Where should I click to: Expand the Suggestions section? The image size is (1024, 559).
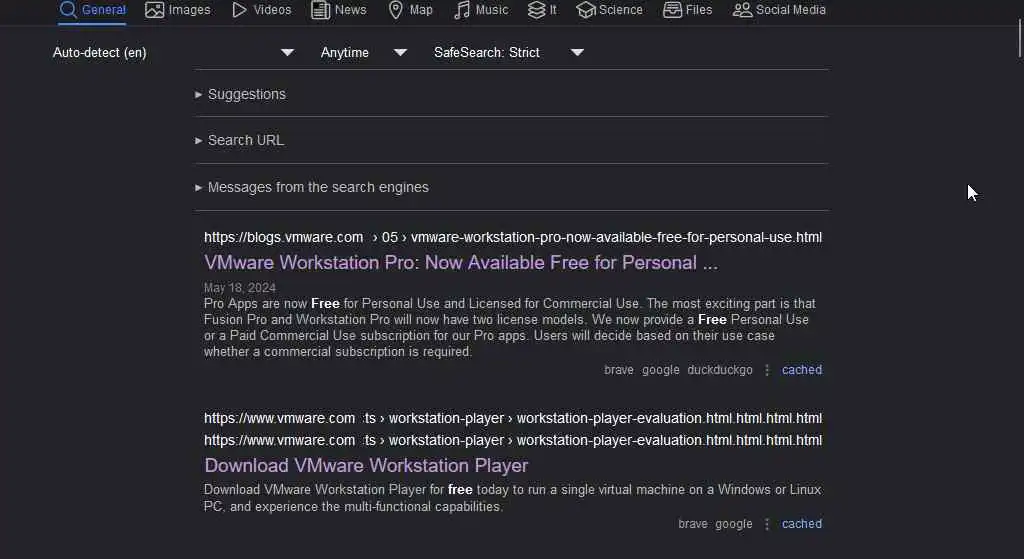[240, 94]
